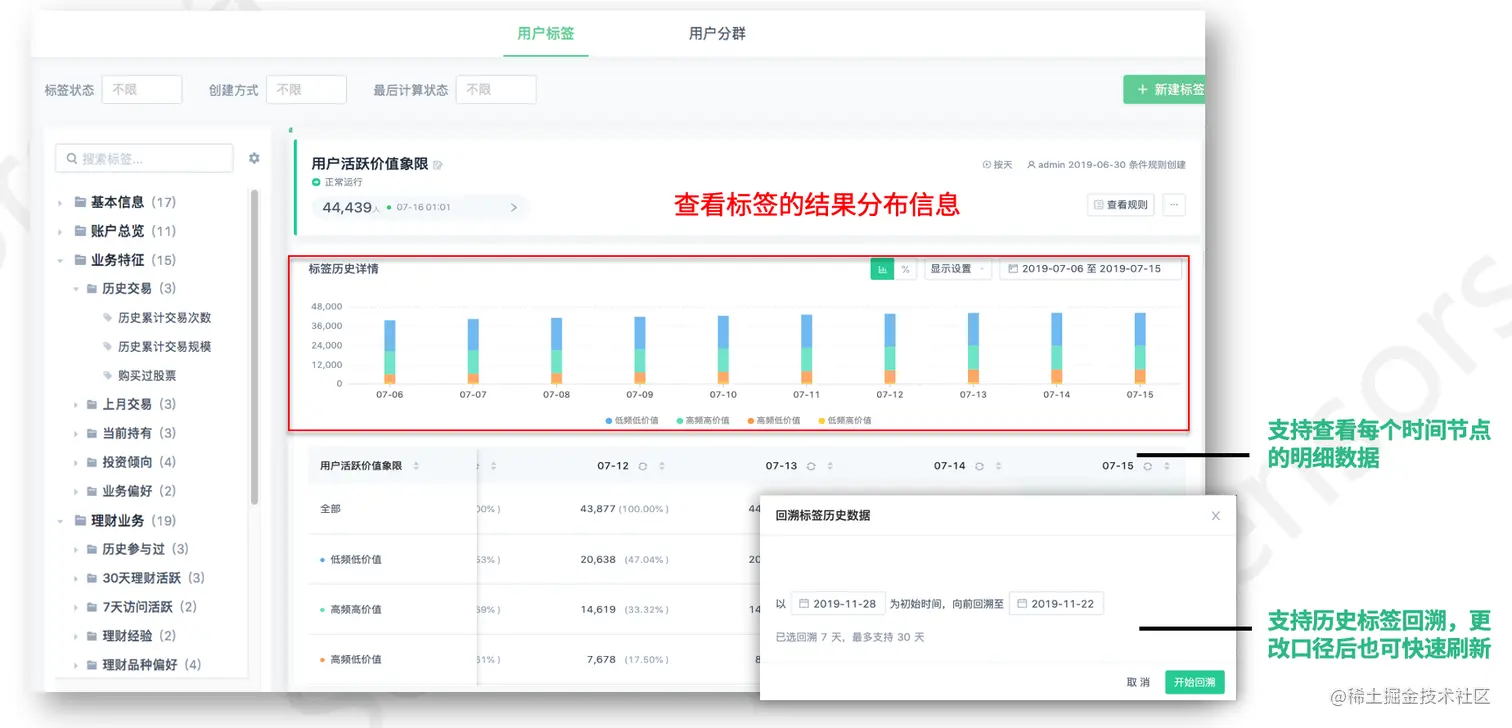The width and height of the screenshot is (1512, 728).
Task: Click the 07-12 value 14,619 cell
Action: pos(598,609)
